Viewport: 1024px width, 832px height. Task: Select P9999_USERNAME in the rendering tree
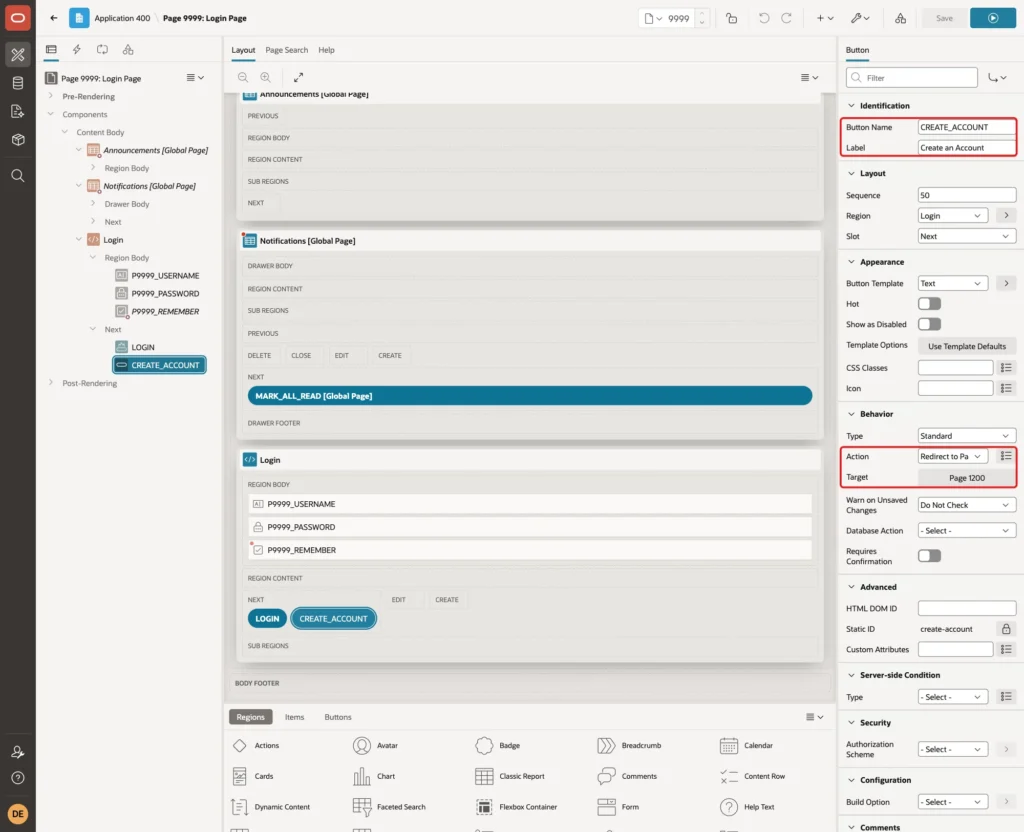[165, 276]
